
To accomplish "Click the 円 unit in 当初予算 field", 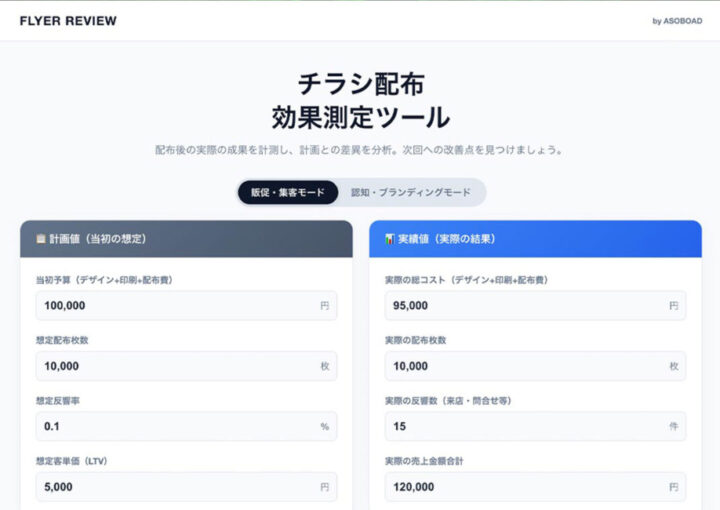I will click(x=325, y=306).
